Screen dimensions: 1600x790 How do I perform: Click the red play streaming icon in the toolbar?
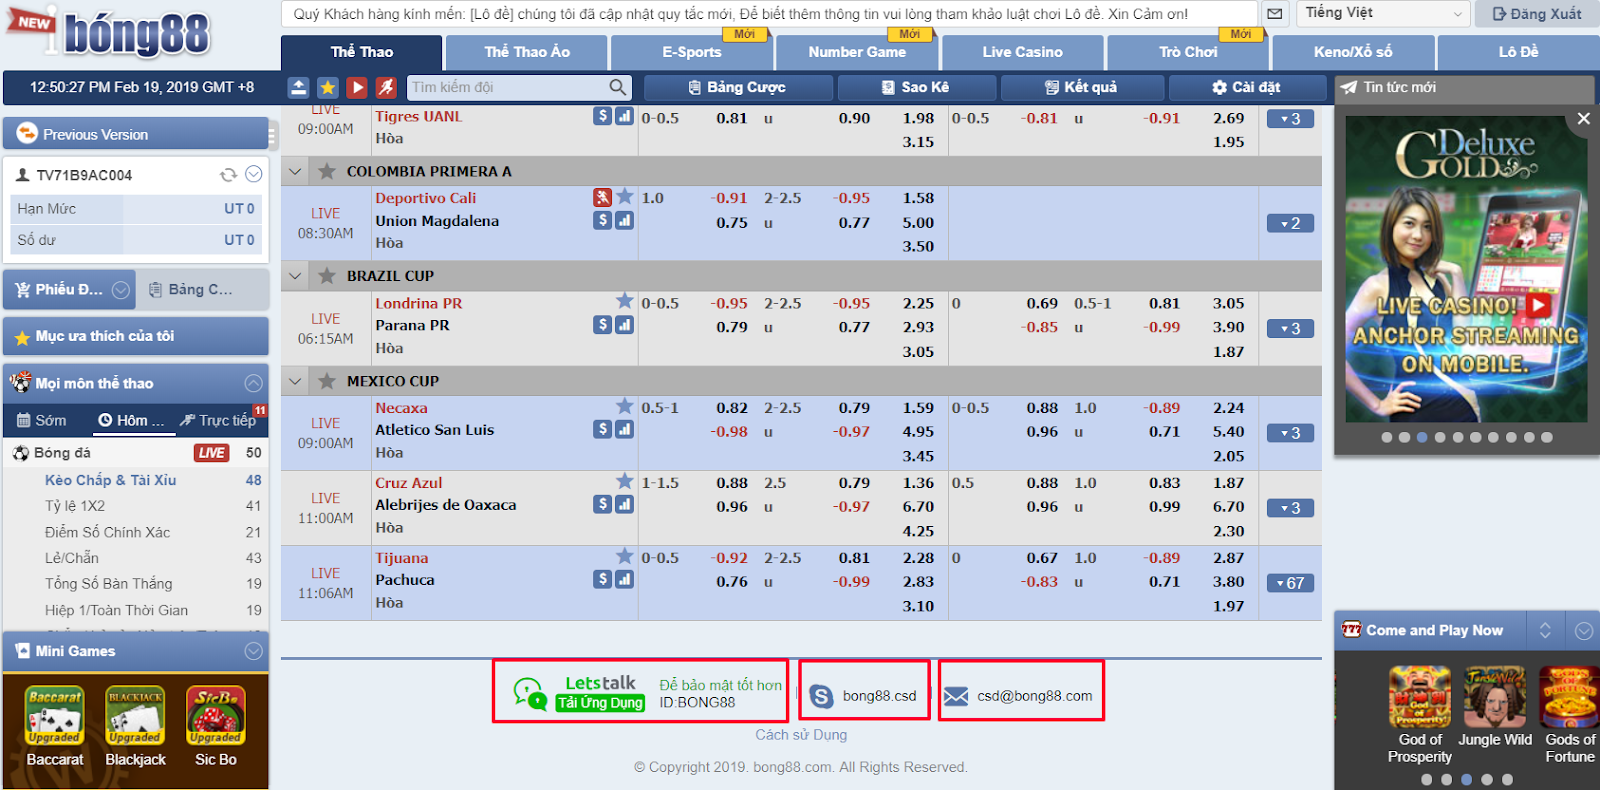(357, 87)
